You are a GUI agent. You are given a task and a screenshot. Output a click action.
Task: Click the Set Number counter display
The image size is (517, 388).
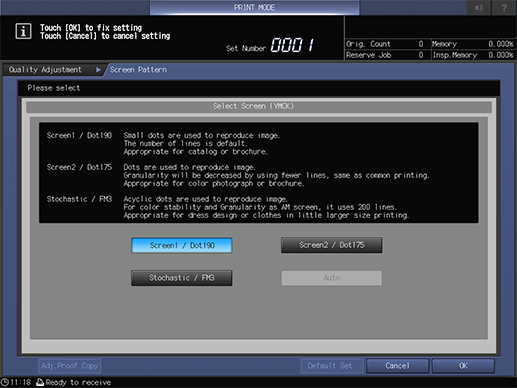point(270,45)
